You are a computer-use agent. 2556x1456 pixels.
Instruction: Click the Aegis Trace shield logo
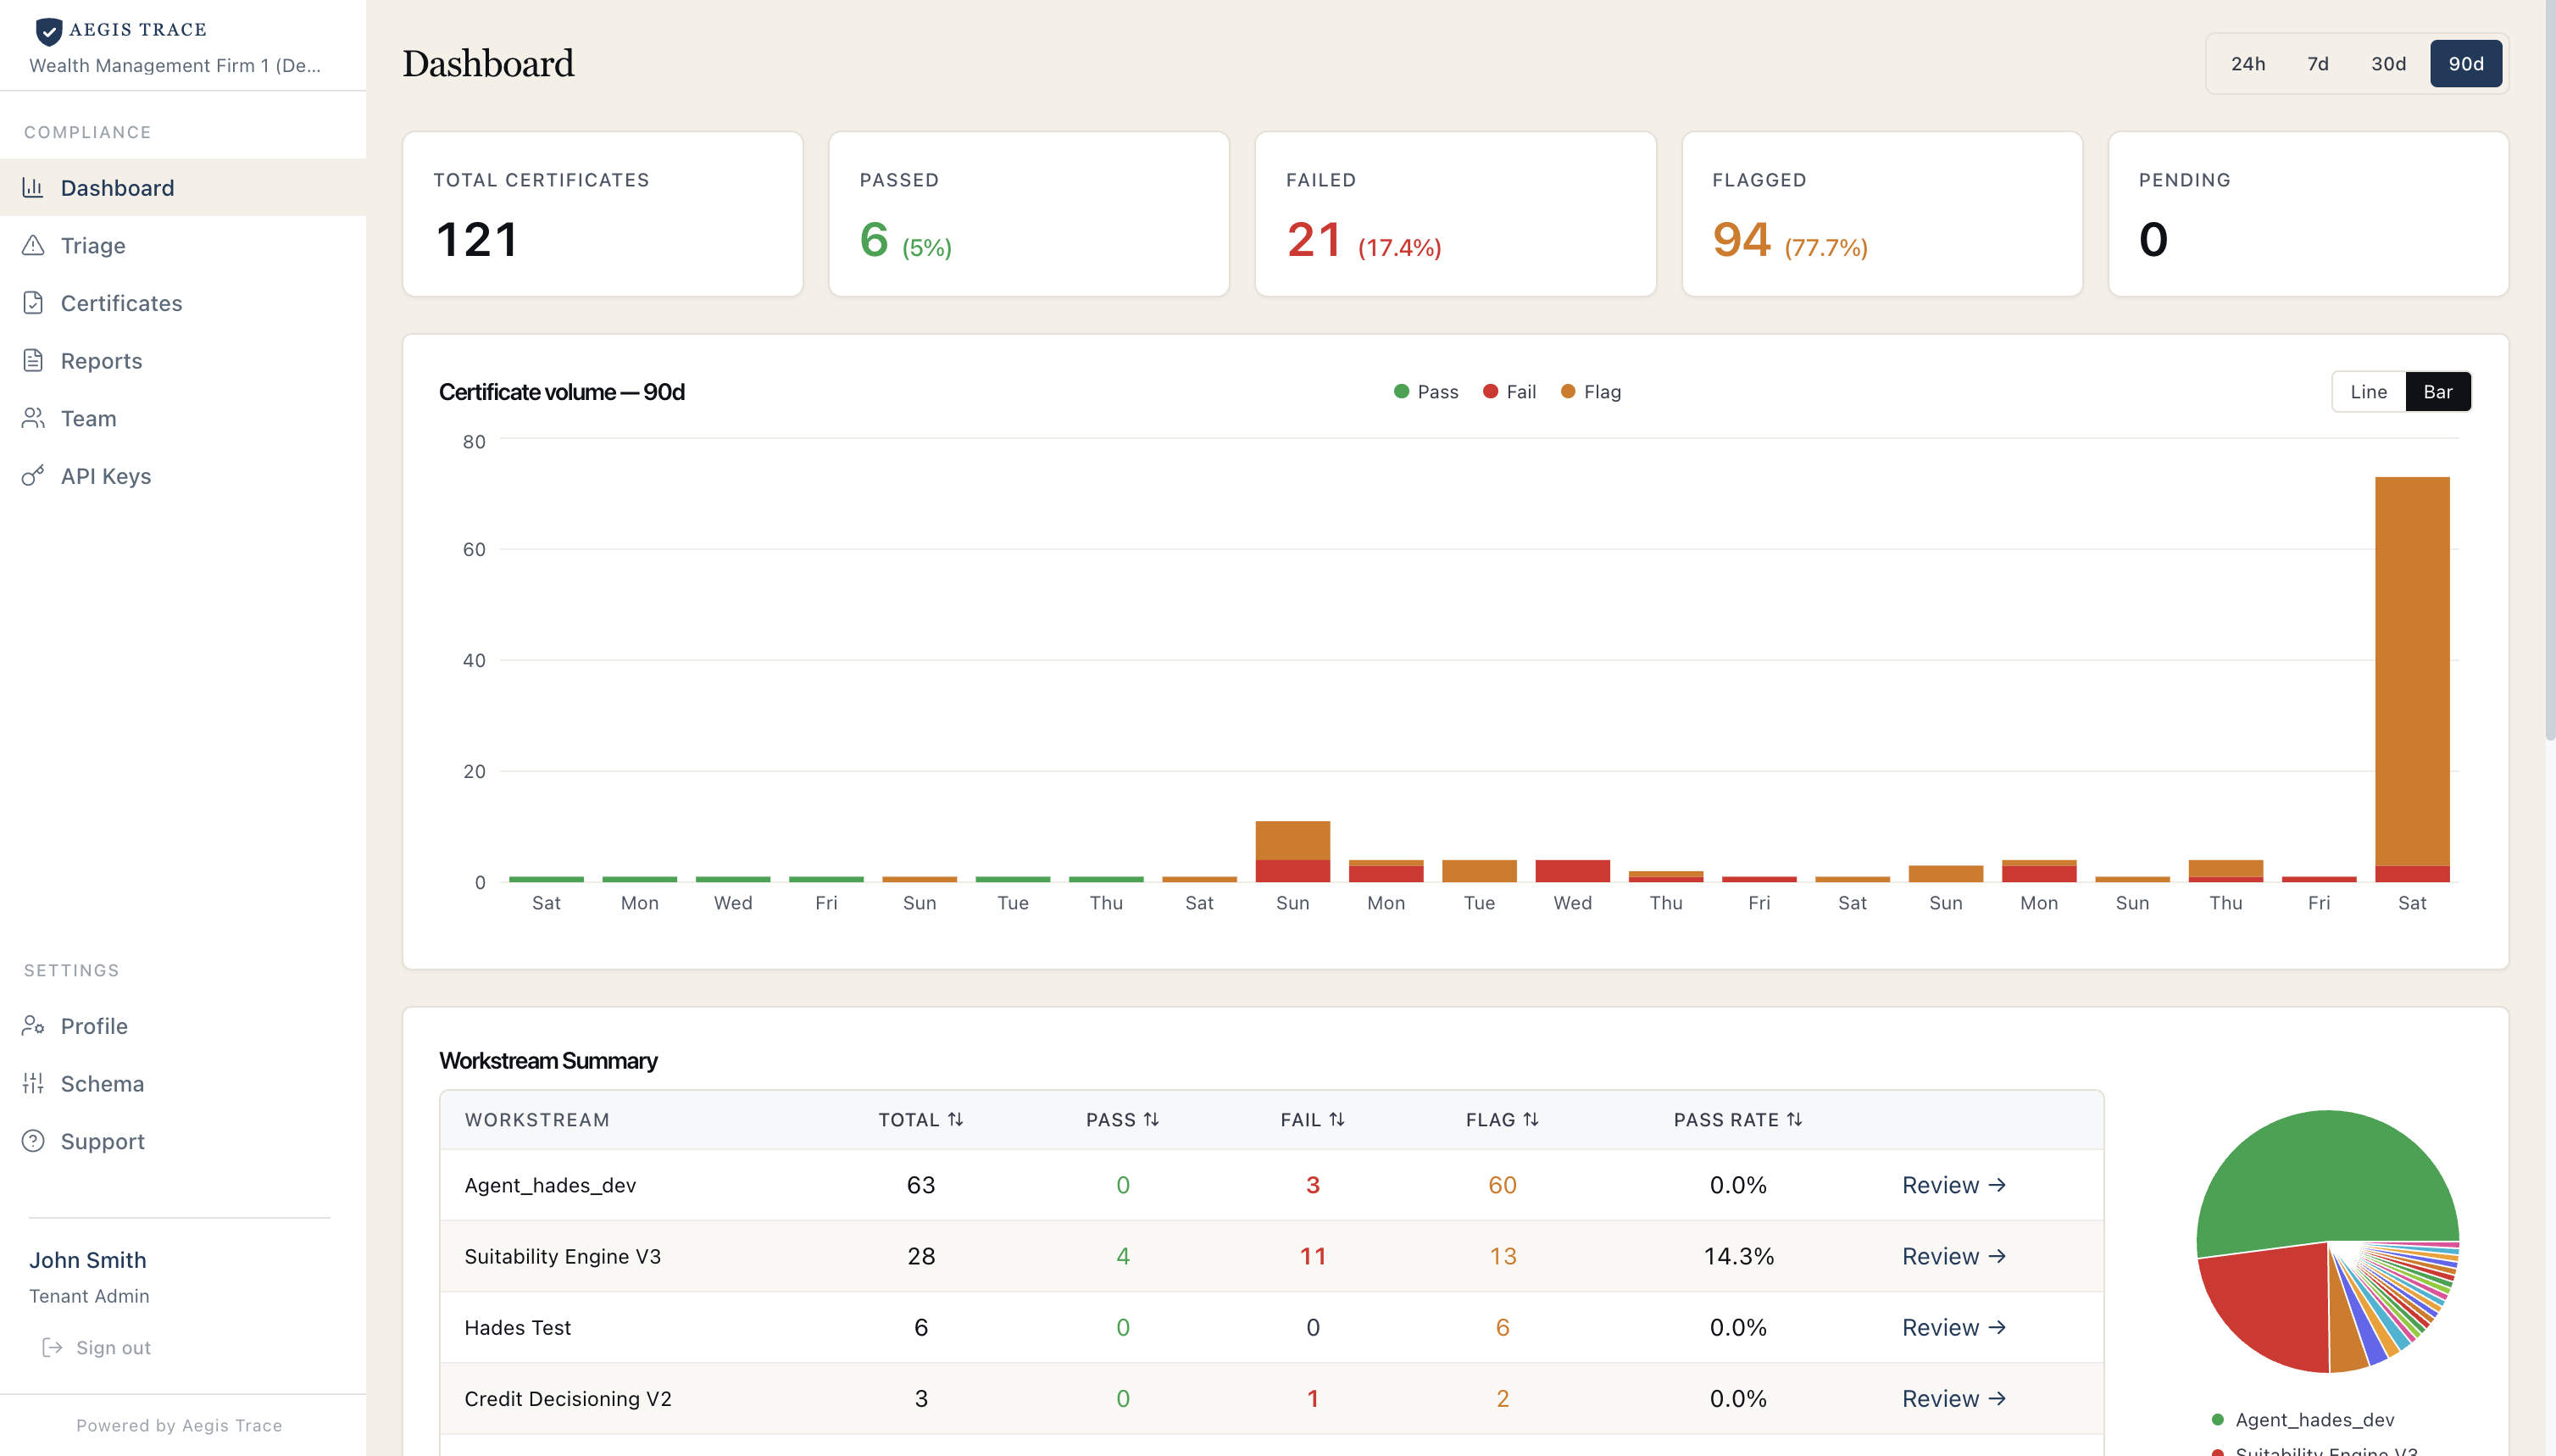(48, 31)
